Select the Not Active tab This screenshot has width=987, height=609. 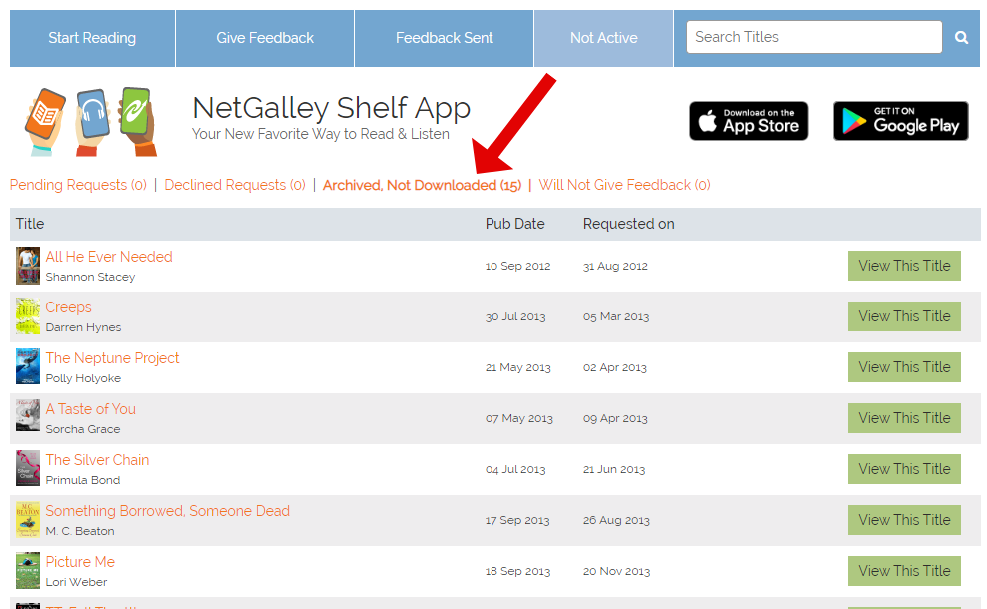coord(603,38)
